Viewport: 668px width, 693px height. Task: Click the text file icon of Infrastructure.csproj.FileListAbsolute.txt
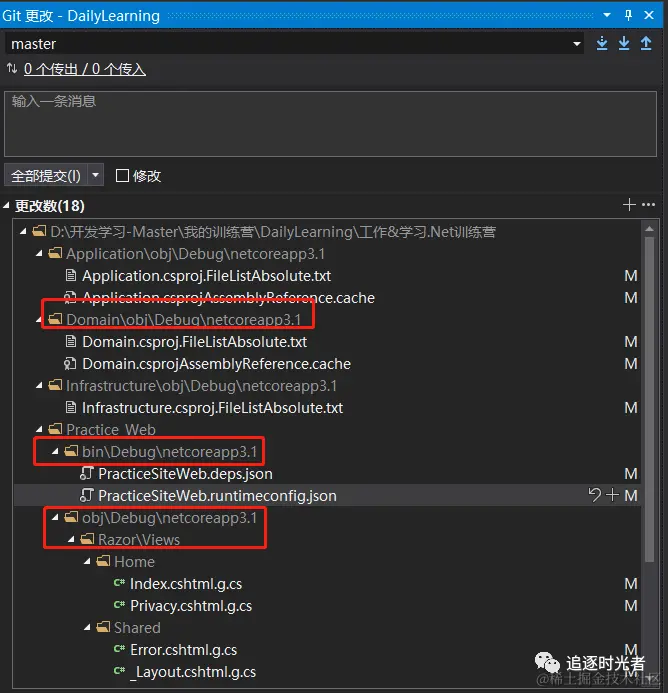coord(71,407)
